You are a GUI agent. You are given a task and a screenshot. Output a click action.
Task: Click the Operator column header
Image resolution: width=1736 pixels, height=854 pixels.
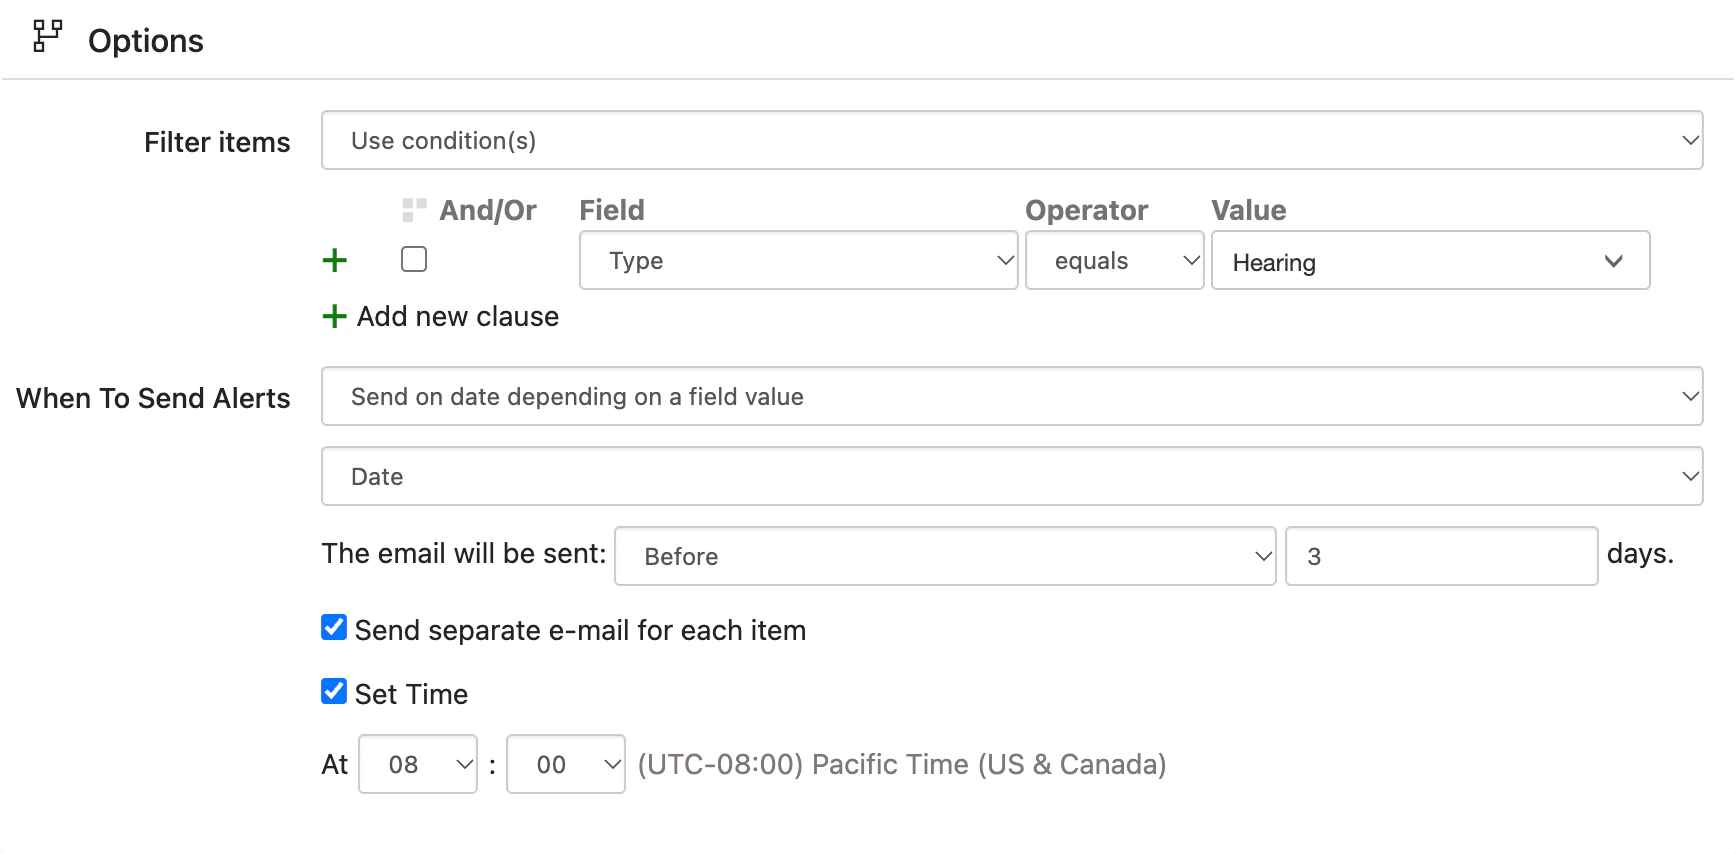click(x=1087, y=210)
